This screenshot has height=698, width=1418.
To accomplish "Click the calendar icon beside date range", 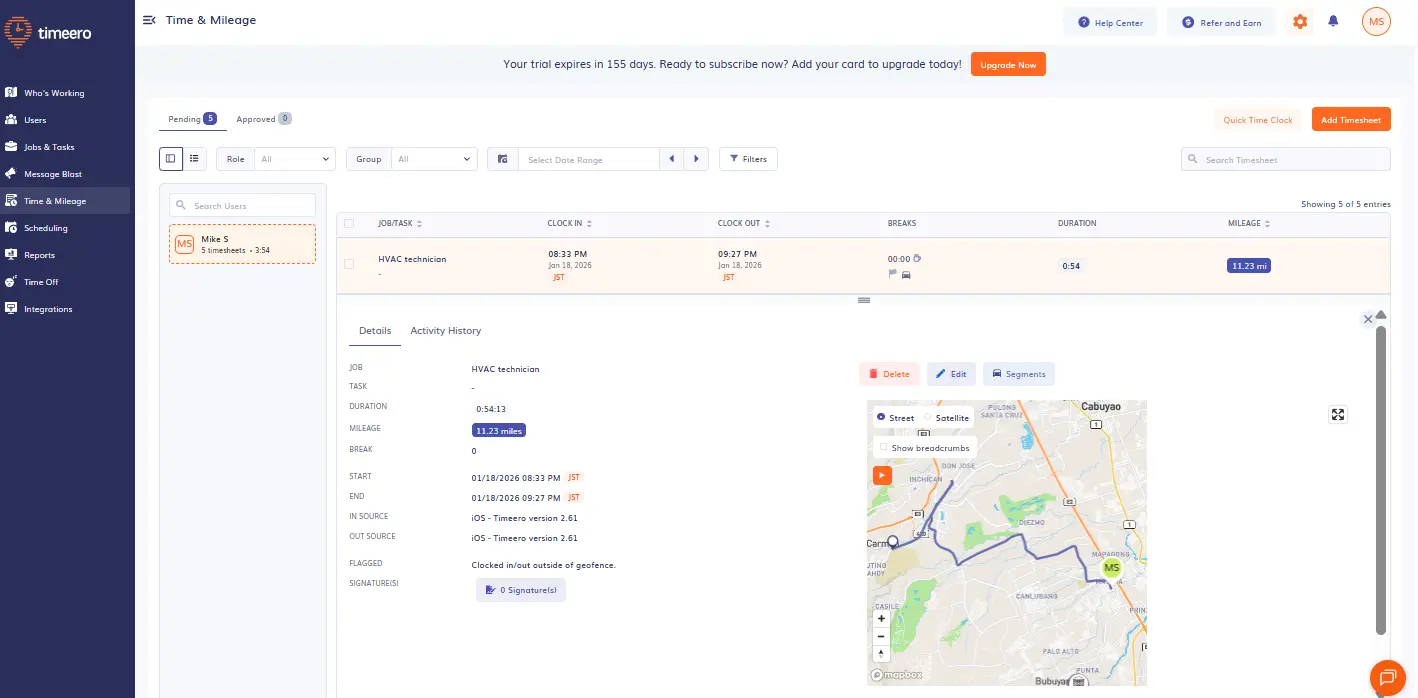I will pos(503,159).
